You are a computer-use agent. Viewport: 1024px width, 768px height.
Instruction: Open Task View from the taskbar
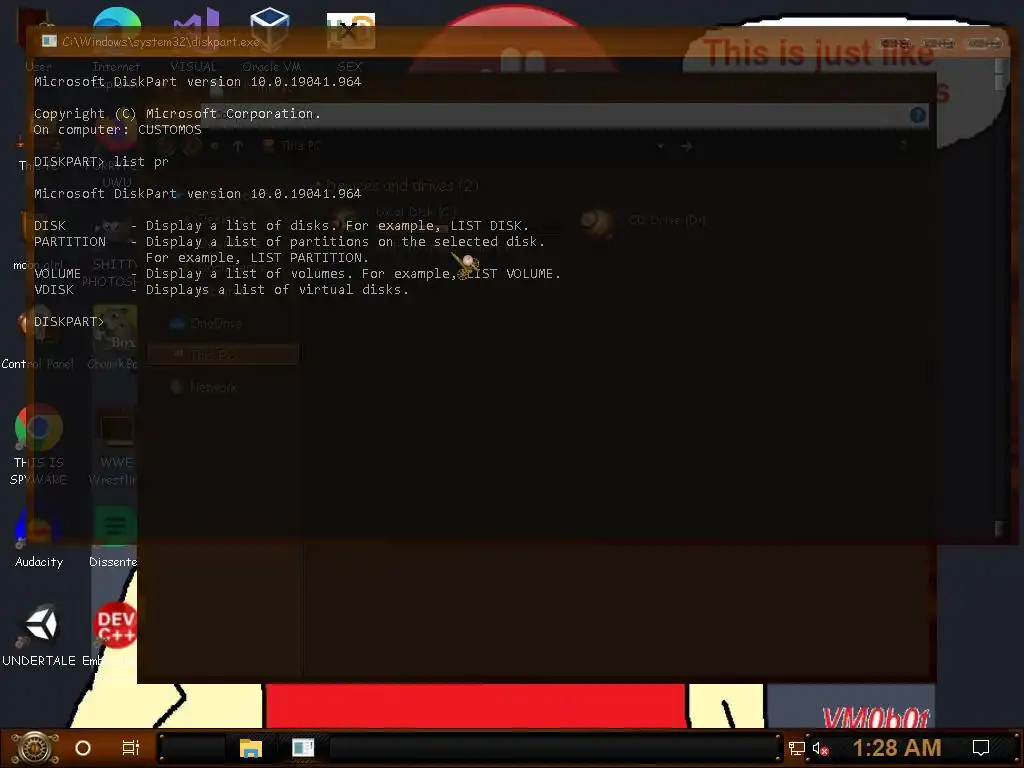[131, 748]
